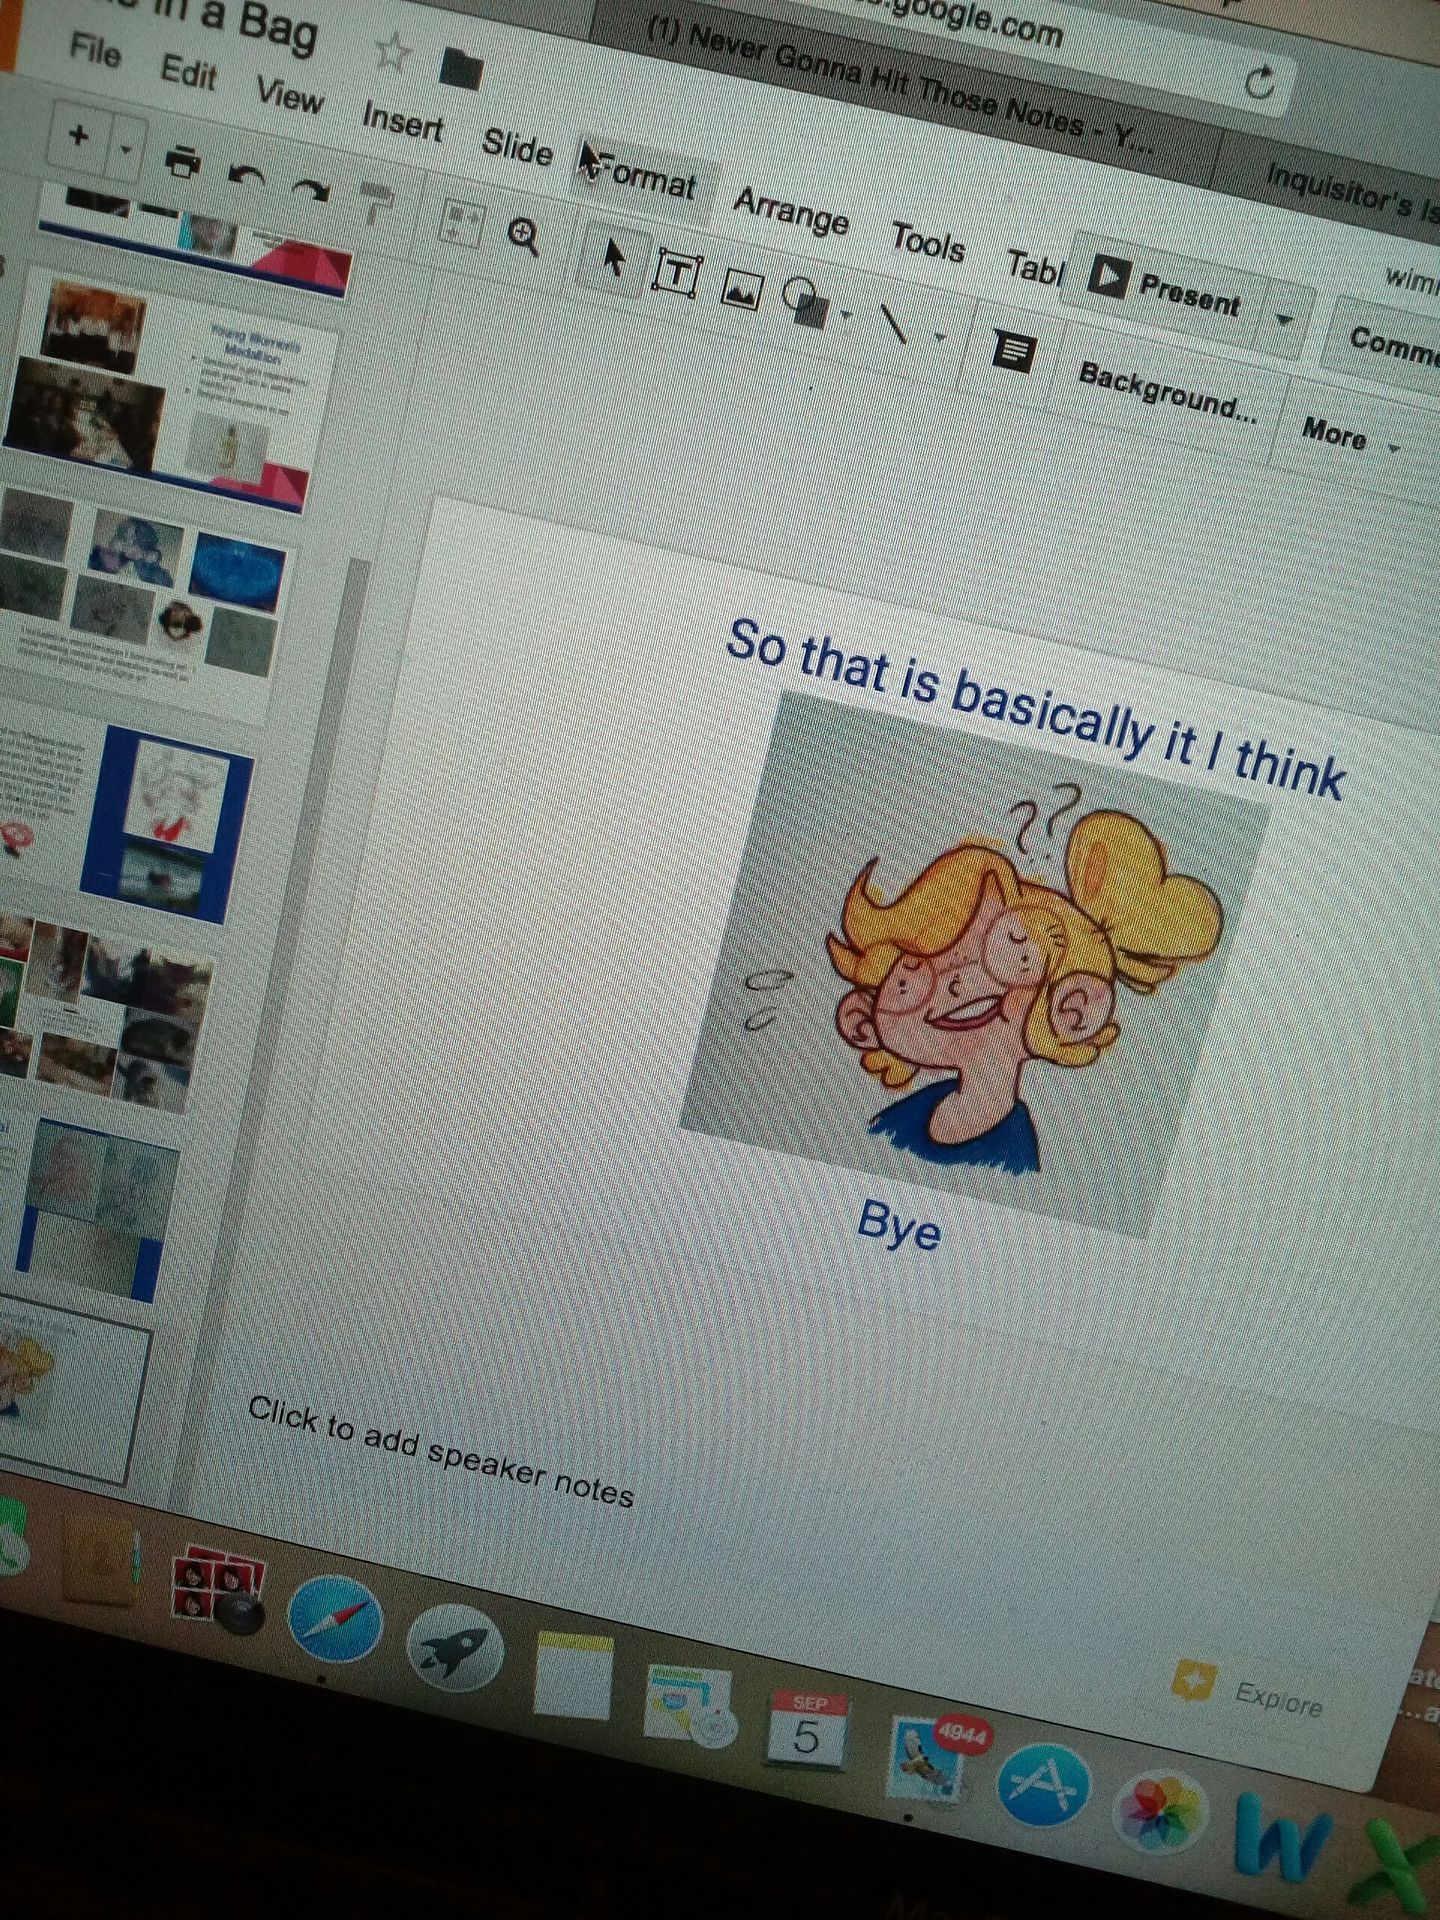Image resolution: width=1440 pixels, height=1920 pixels.
Task: Click the Background... button
Action: tap(1167, 391)
